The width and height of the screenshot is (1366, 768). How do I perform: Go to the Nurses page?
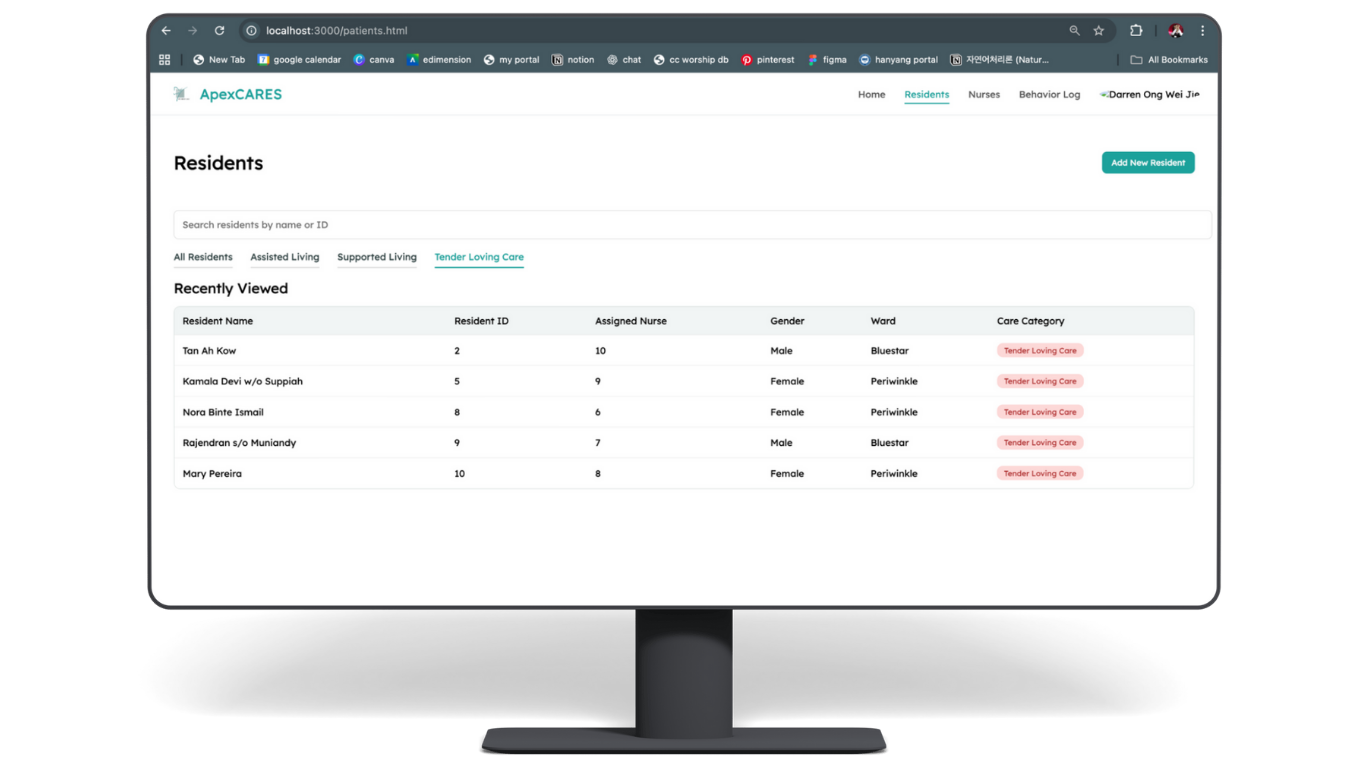pos(984,95)
